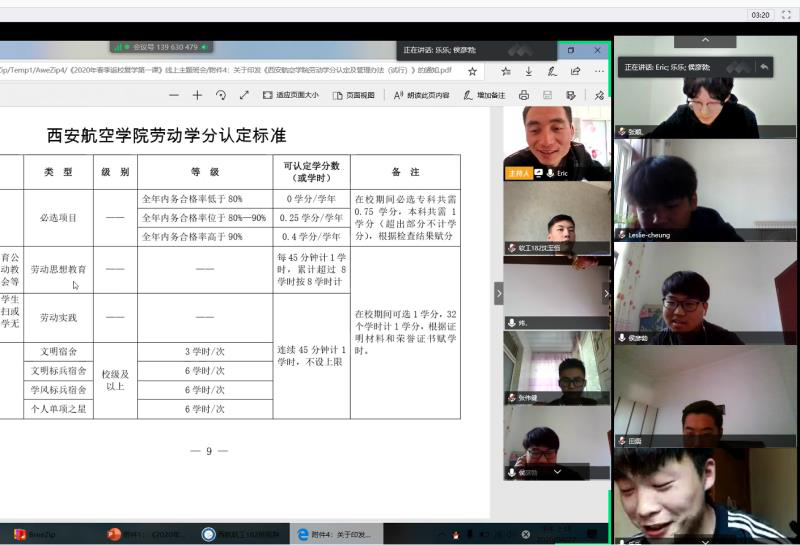This screenshot has height=545, width=800.
Task: Click the share icon in browser toolbar
Action: click(575, 71)
